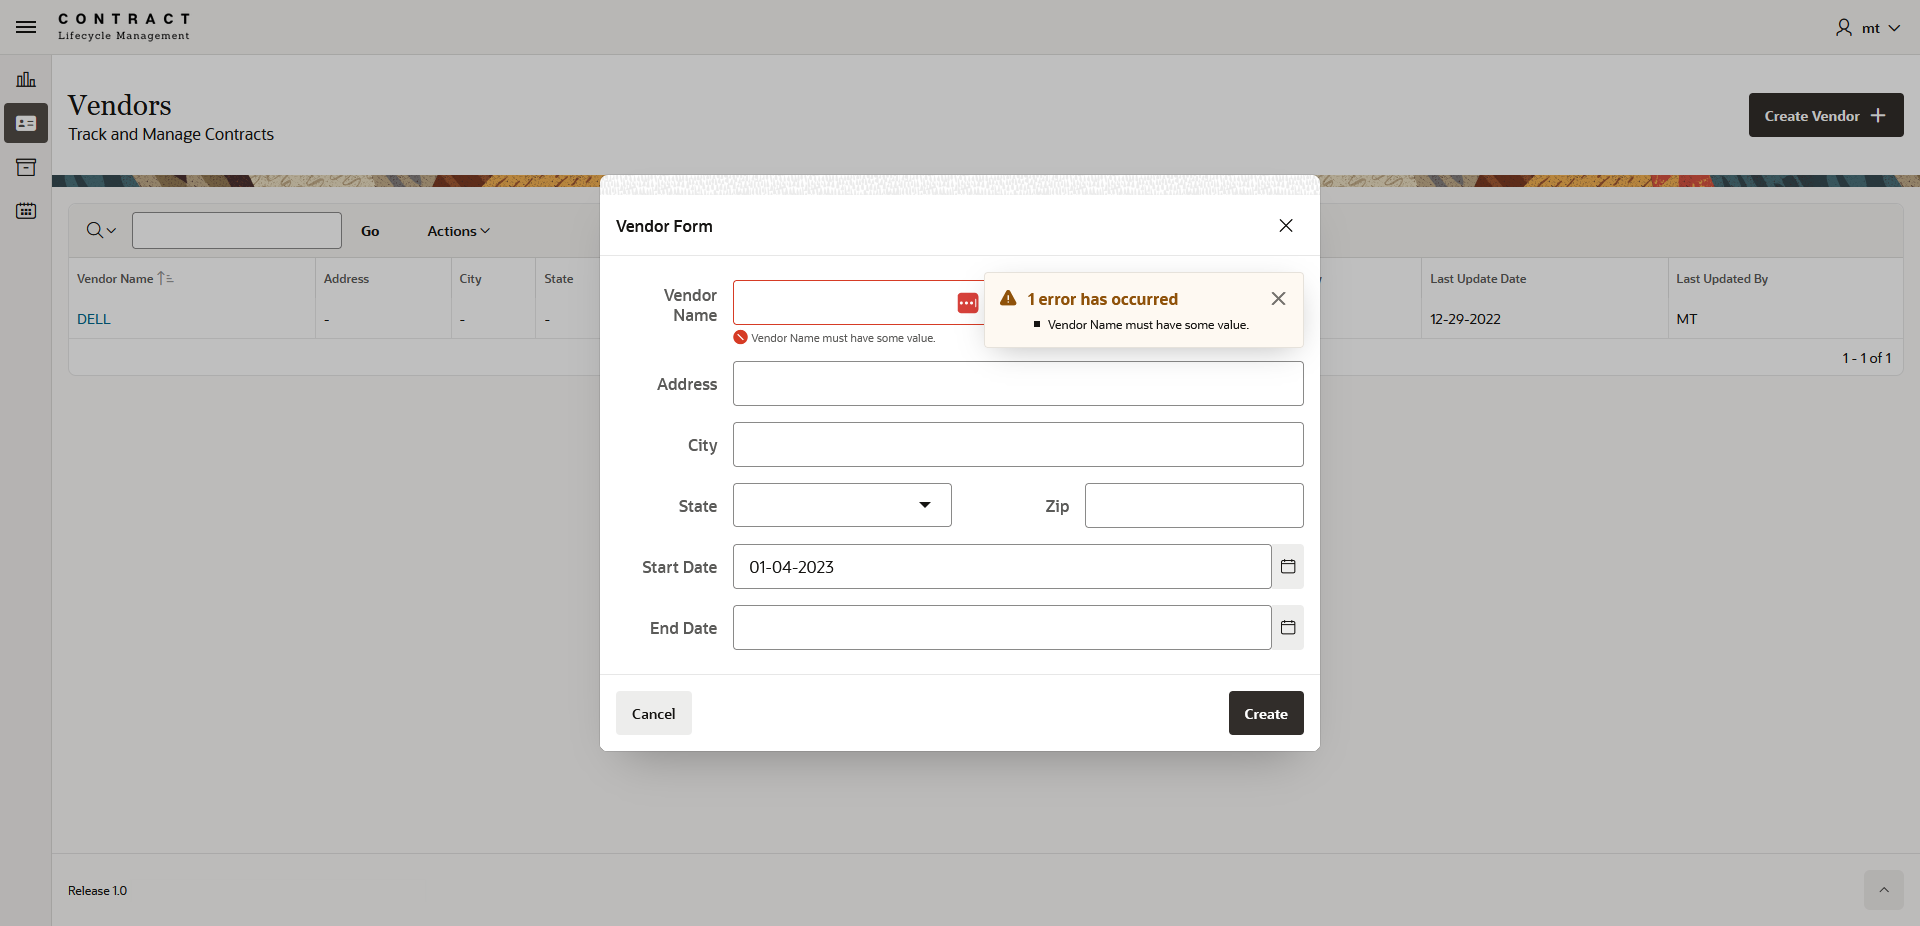
Task: Open the calendar icon in sidebar
Action: coord(26,211)
